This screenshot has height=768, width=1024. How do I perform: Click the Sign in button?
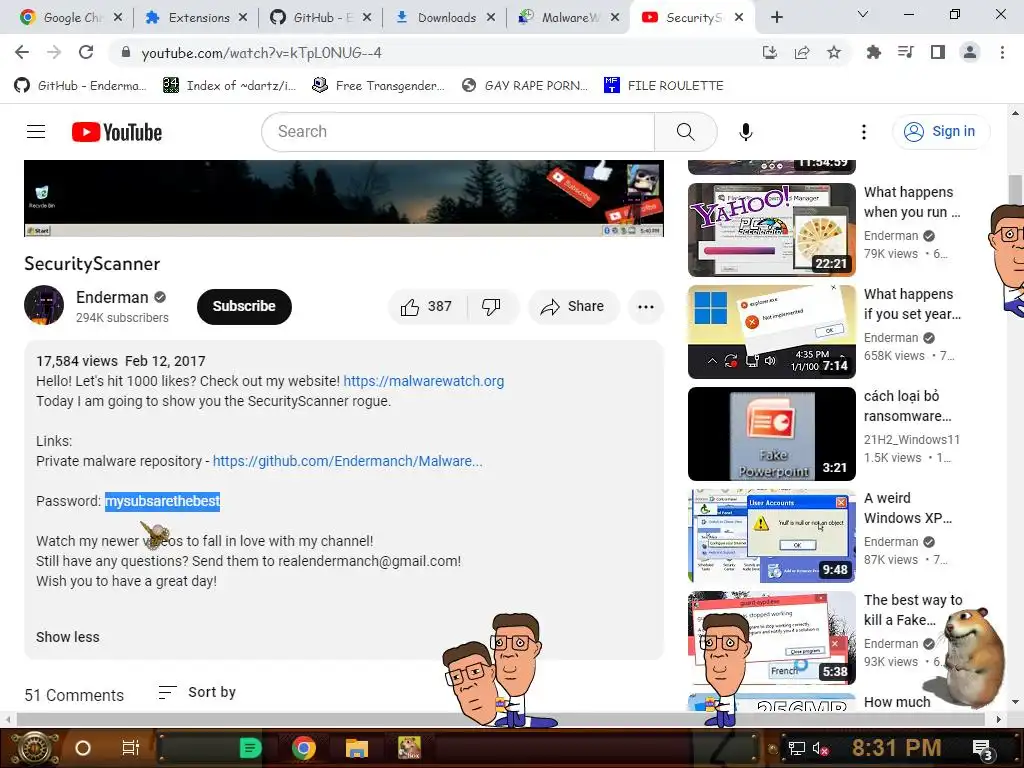tap(941, 131)
